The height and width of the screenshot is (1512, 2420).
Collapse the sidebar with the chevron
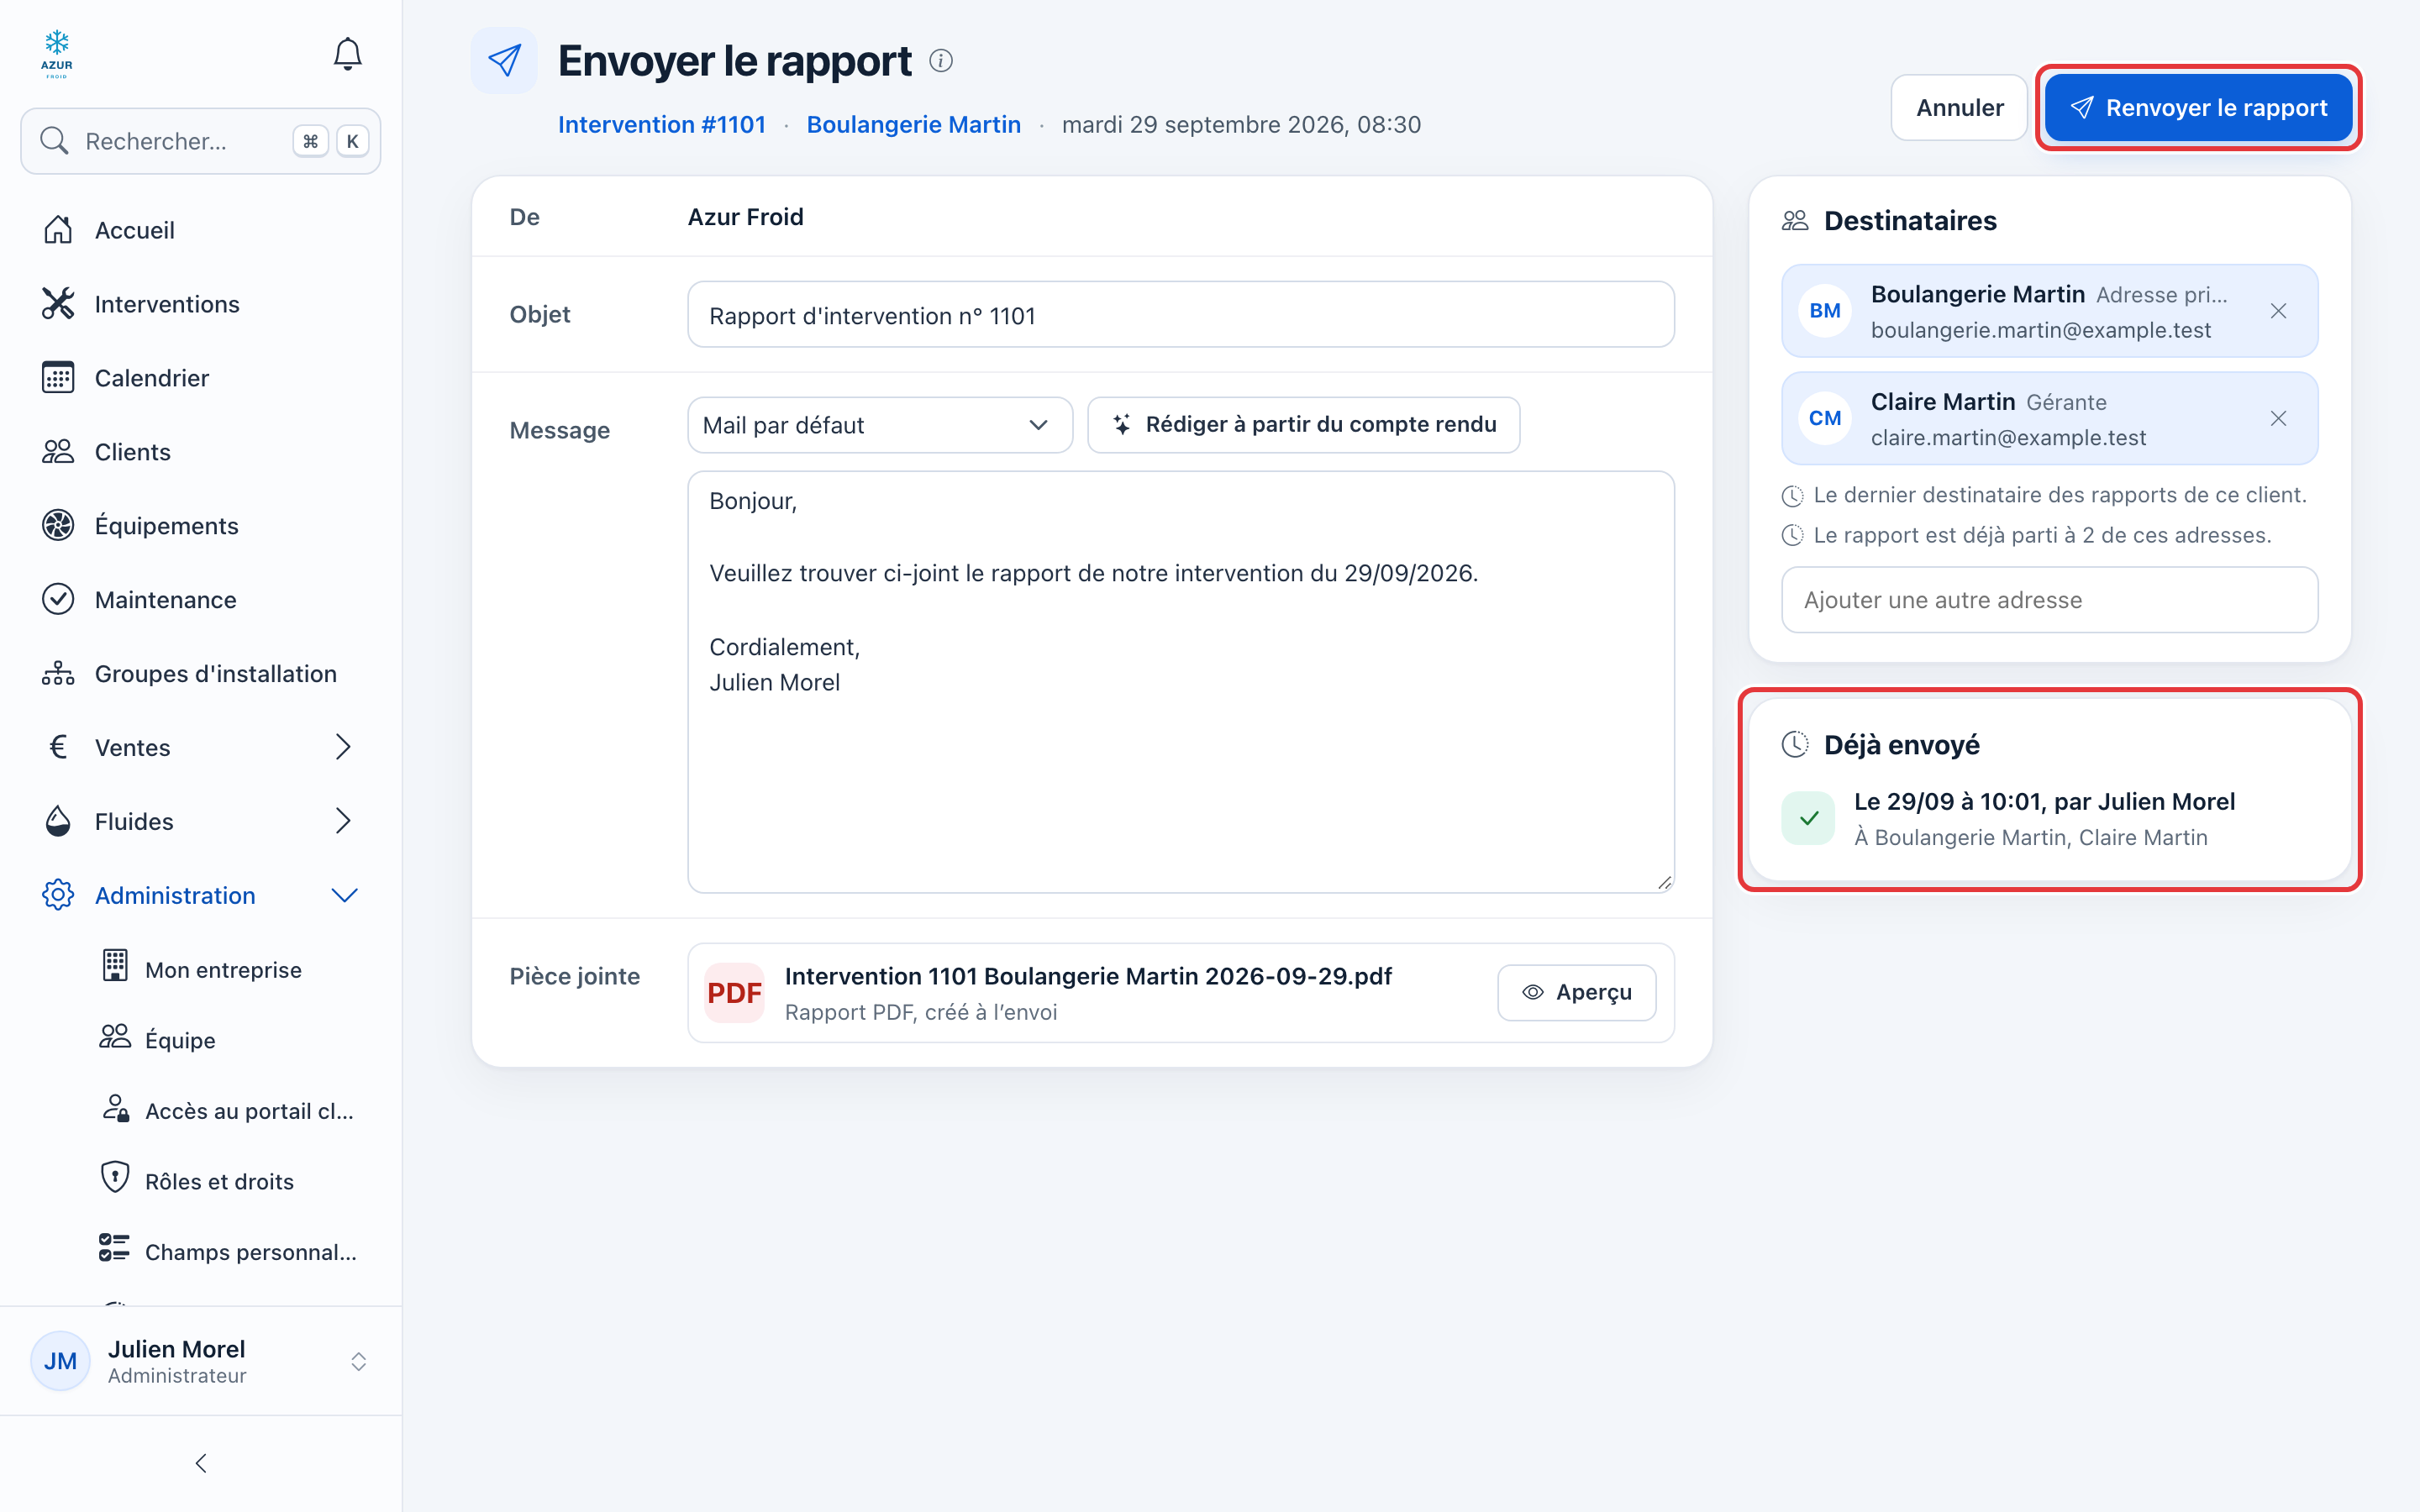201,1463
